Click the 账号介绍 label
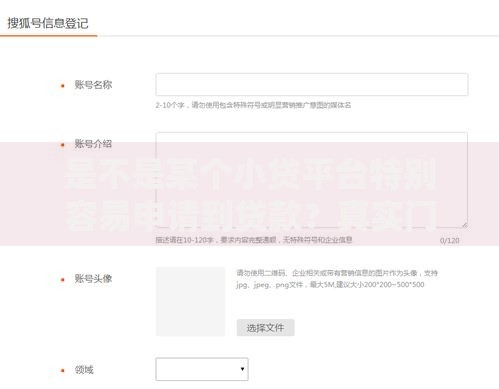Image resolution: width=499 pixels, height=389 pixels. point(93,144)
